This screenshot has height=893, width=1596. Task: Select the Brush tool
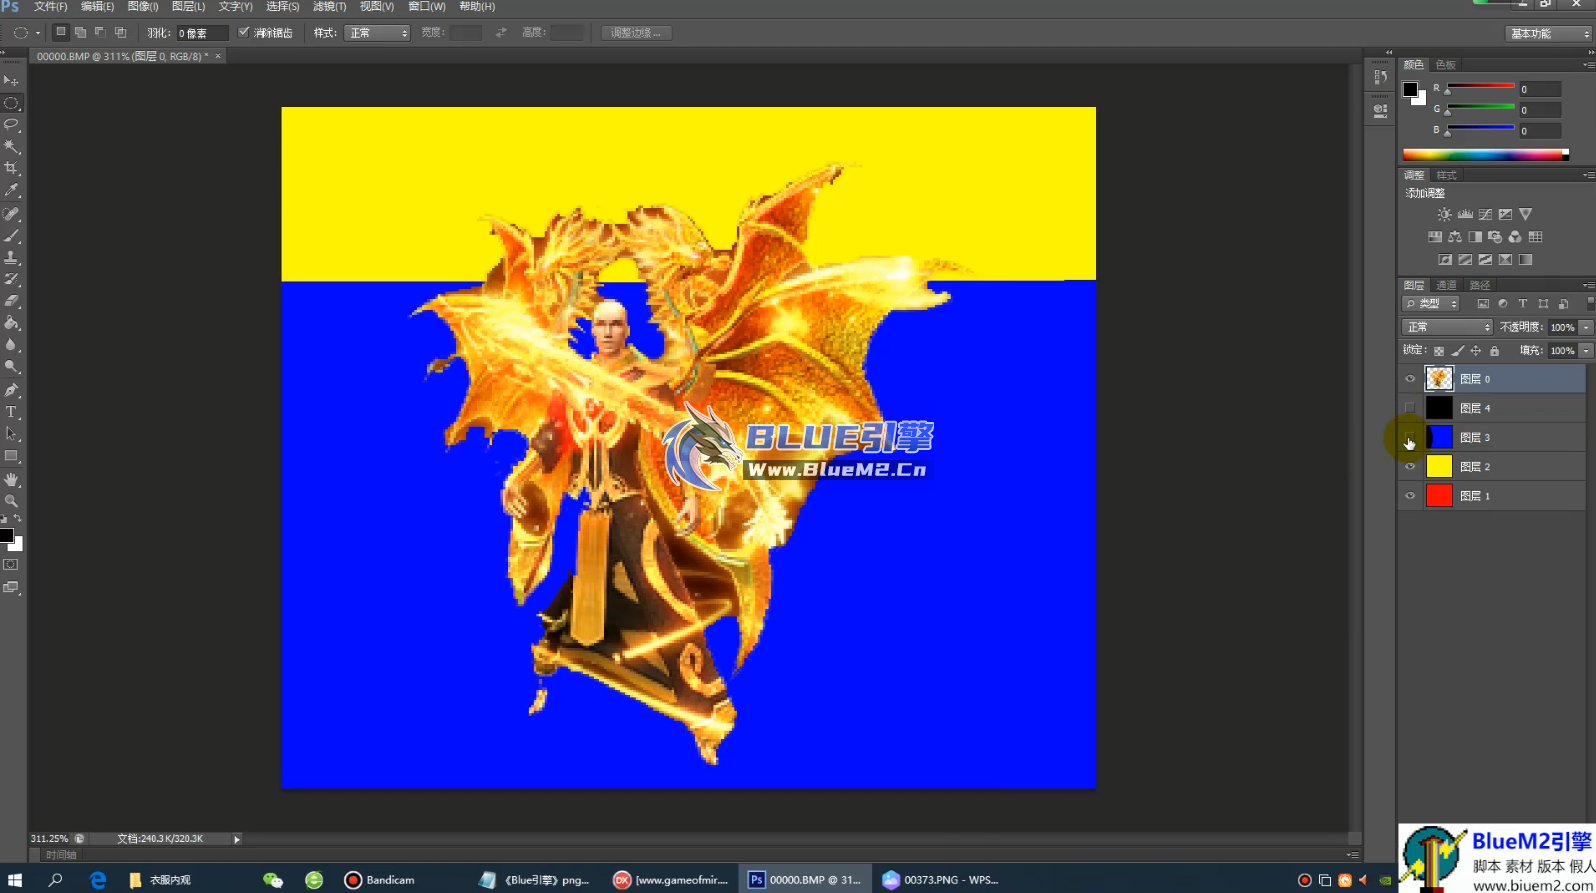click(x=11, y=236)
